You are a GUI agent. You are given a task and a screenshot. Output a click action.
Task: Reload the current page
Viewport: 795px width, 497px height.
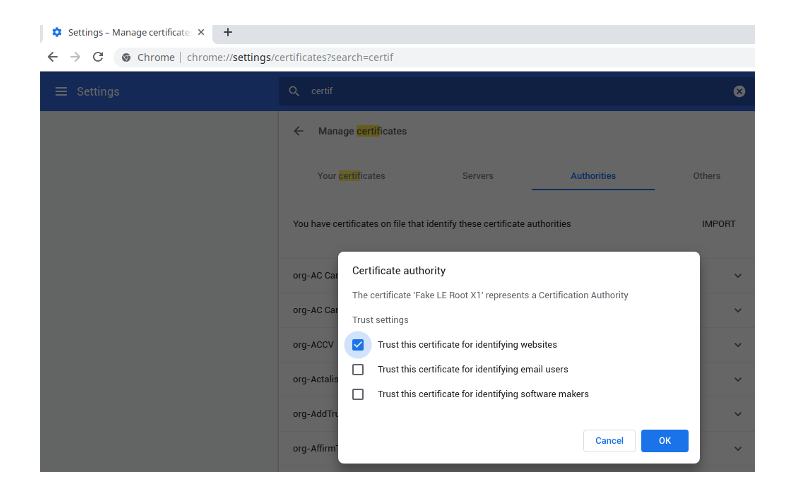pos(98,57)
